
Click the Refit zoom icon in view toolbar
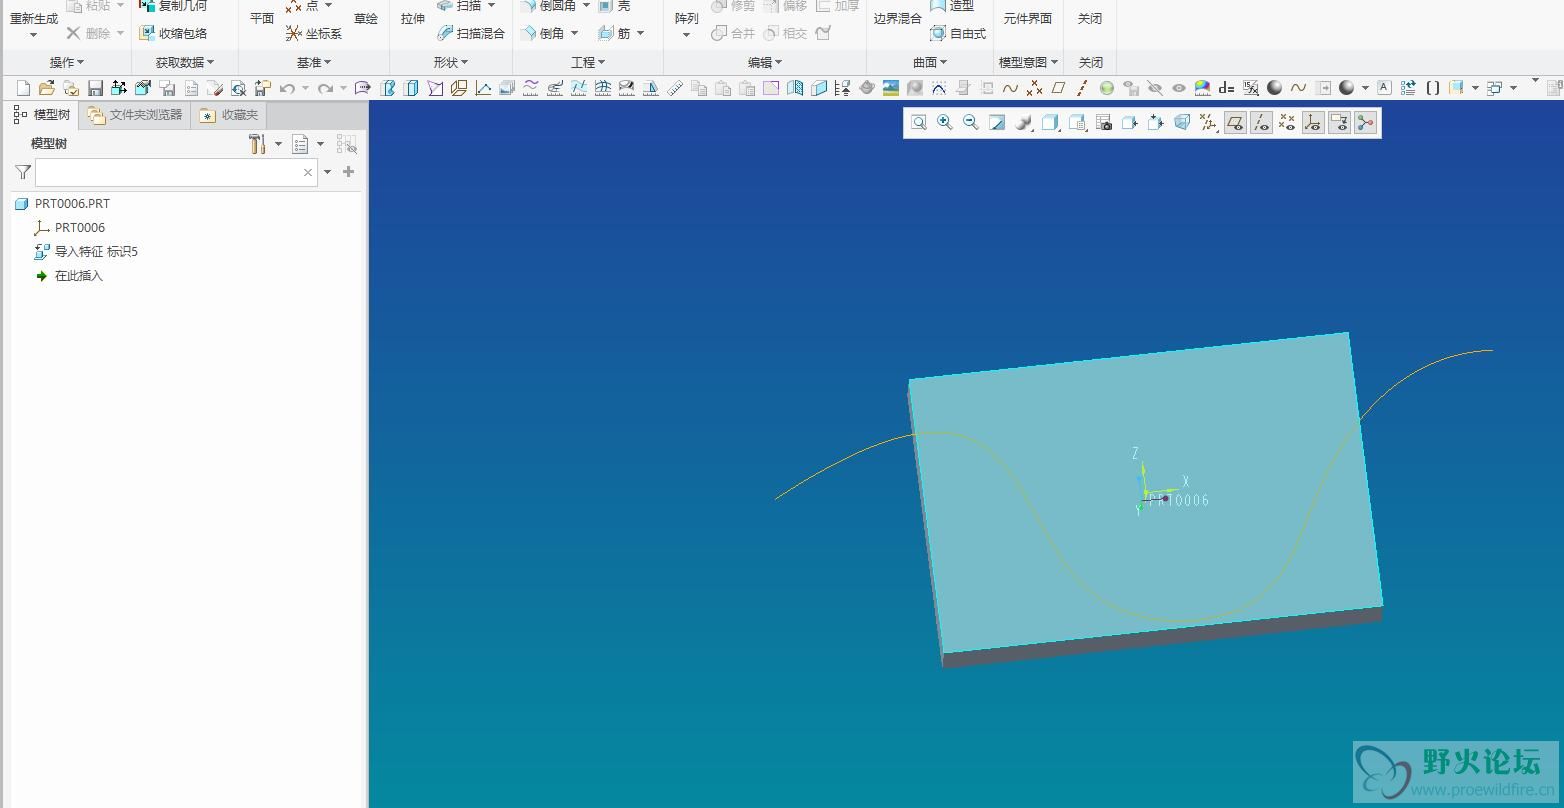pyautogui.click(x=918, y=123)
